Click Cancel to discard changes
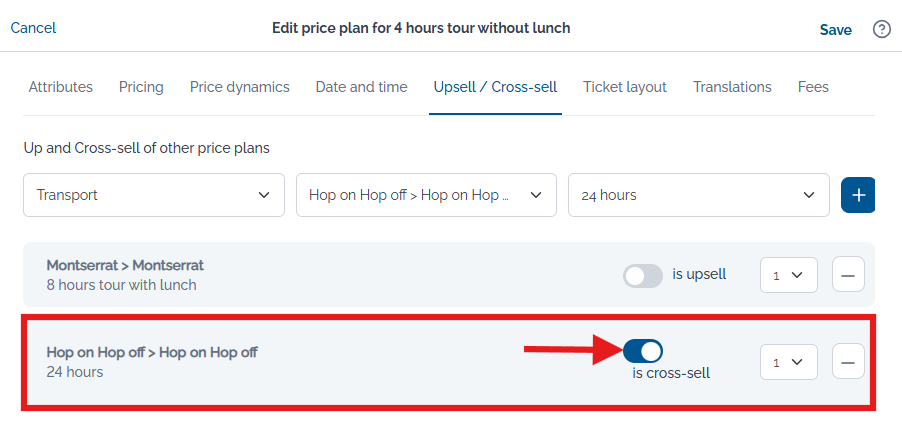Image resolution: width=902 pixels, height=448 pixels. pos(33,28)
